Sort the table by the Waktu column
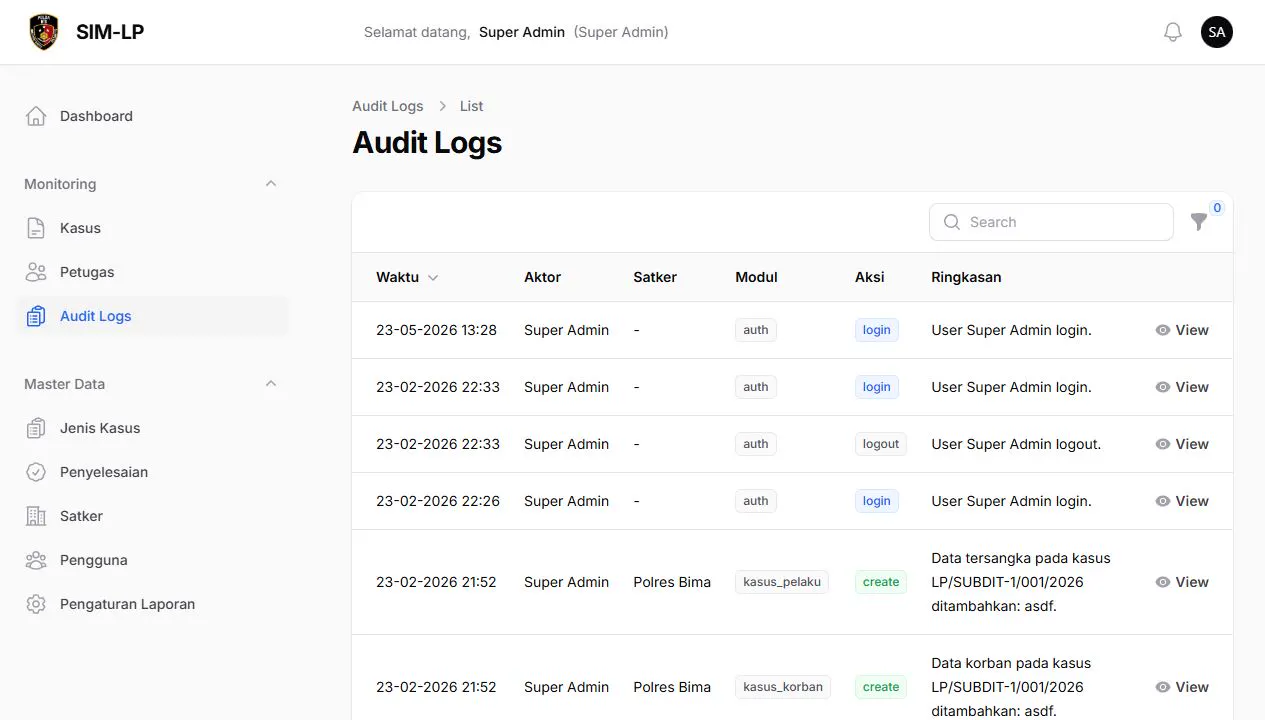Viewport: 1265px width, 720px height. pos(407,277)
